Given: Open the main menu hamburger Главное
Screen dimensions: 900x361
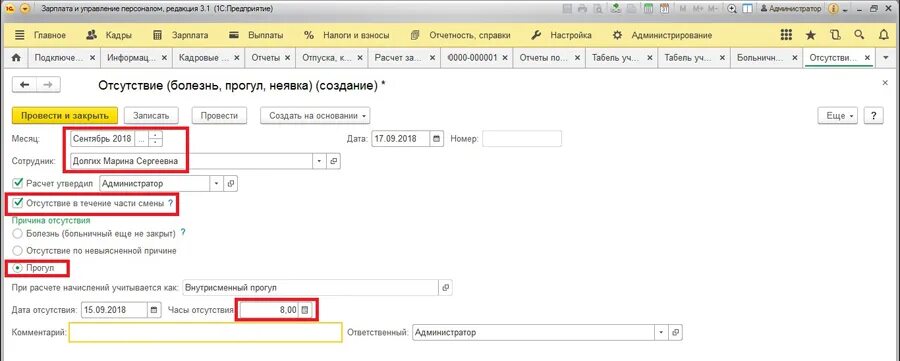Looking at the screenshot, I should 40,35.
